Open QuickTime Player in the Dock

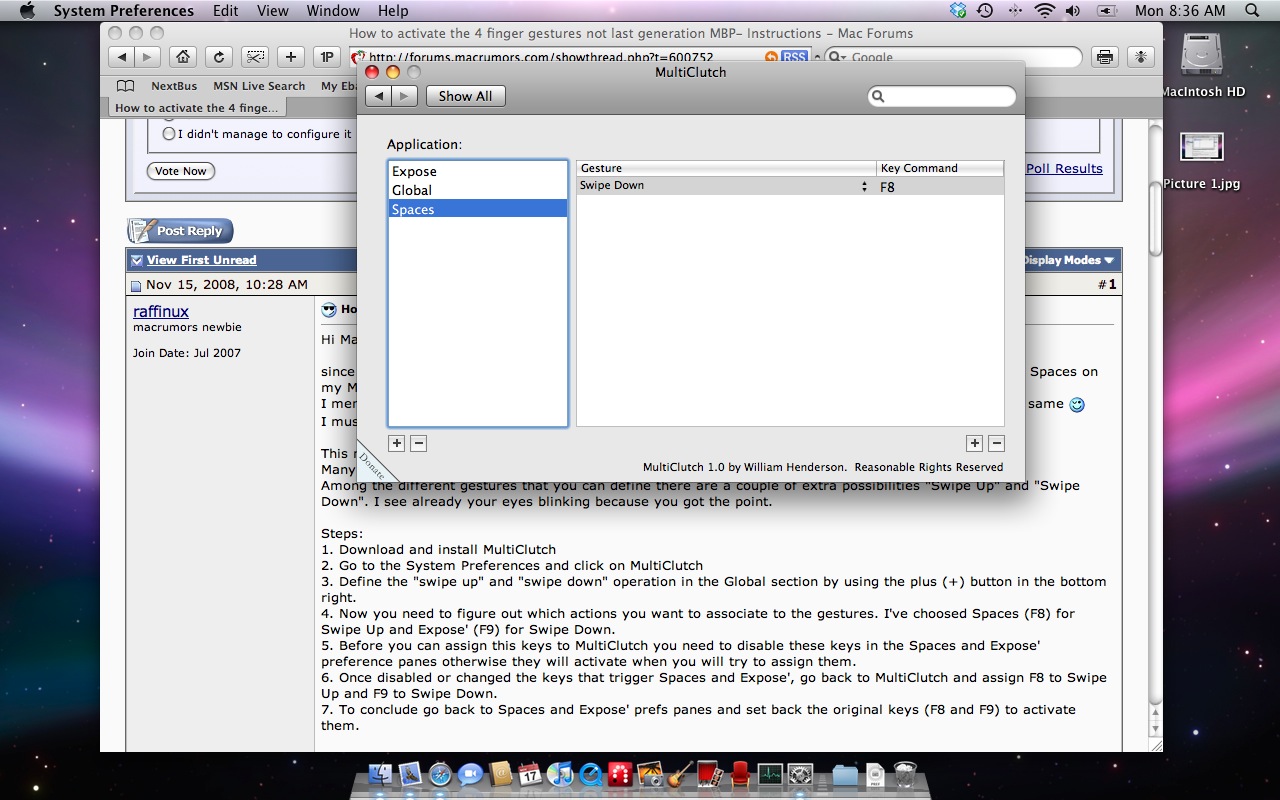pyautogui.click(x=590, y=774)
